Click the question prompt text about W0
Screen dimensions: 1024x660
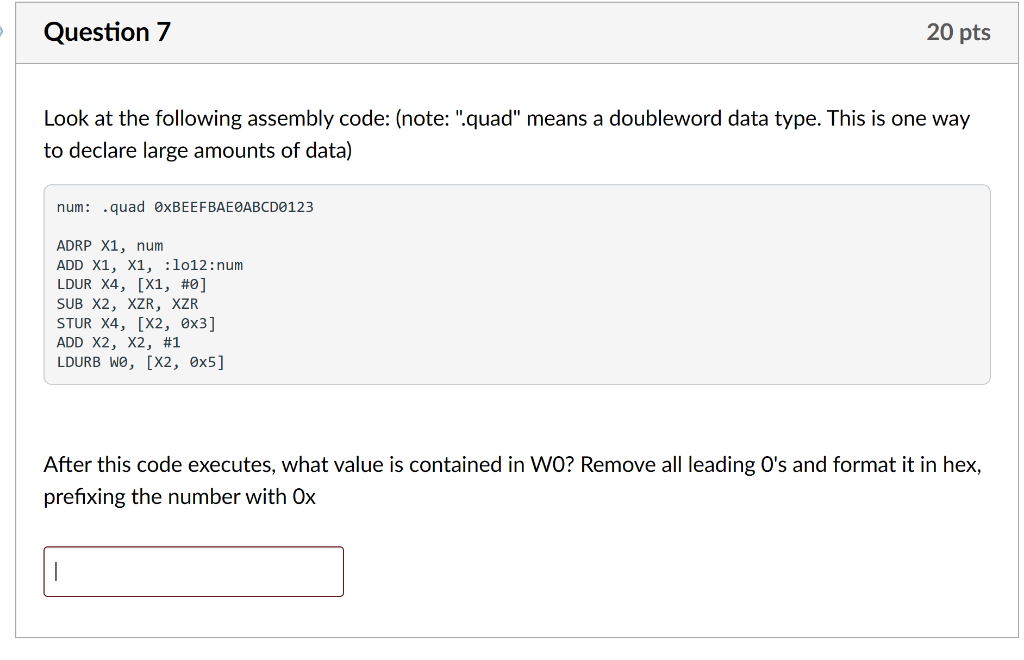[400, 464]
